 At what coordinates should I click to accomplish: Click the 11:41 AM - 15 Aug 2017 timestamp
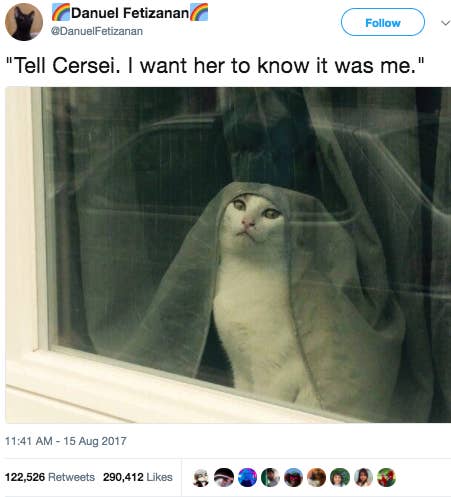pyautogui.click(x=66, y=441)
